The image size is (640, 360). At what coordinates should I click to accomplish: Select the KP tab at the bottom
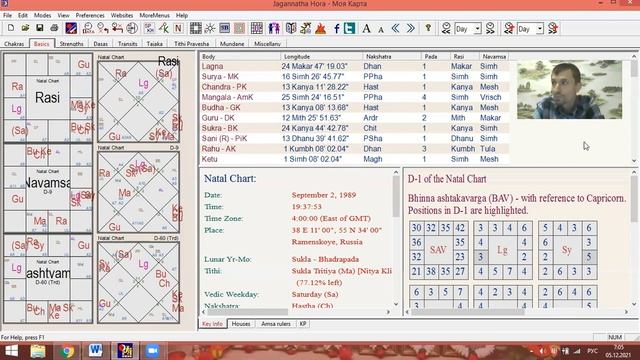[x=303, y=324]
